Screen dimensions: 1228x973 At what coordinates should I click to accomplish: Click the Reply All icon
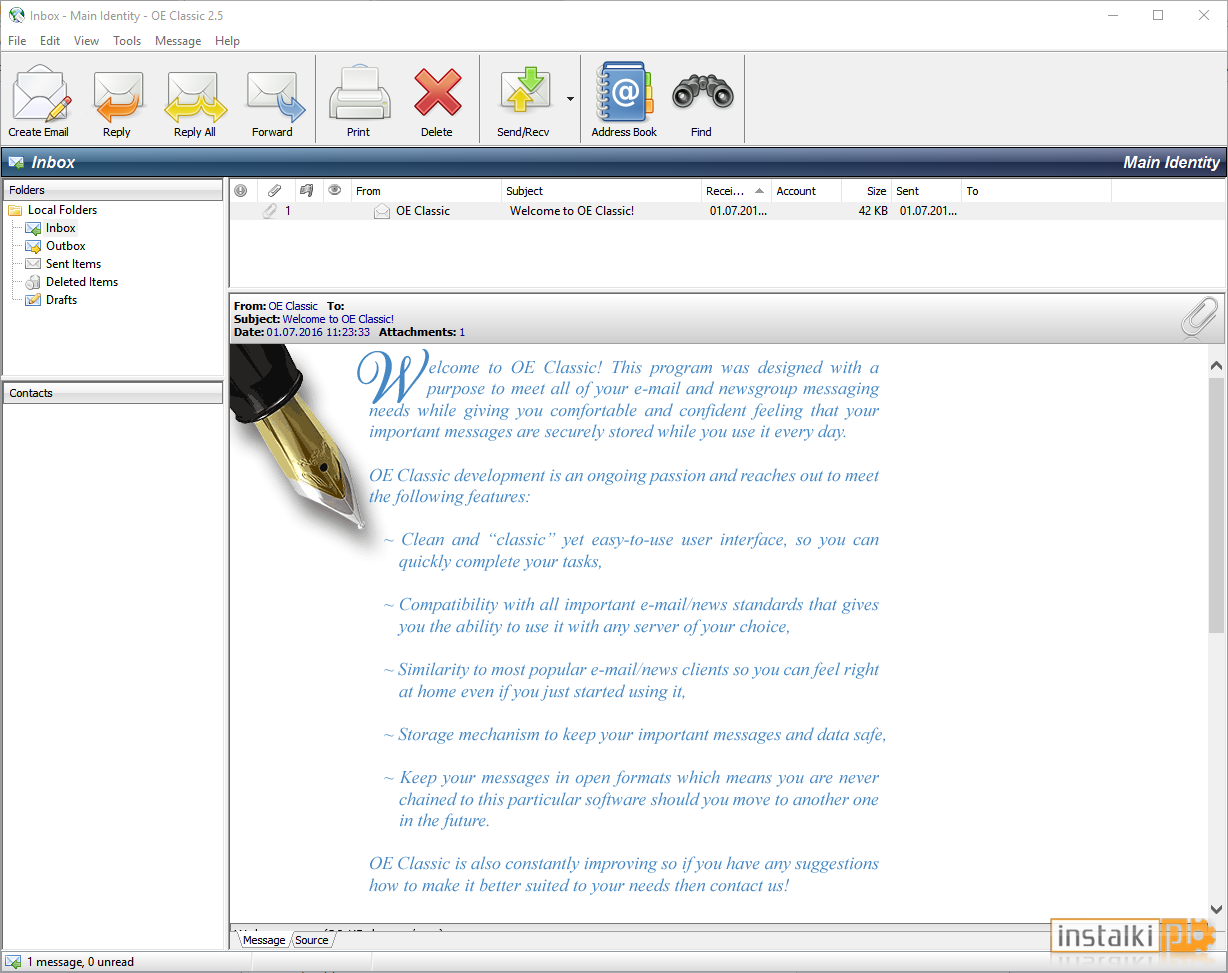point(195,100)
